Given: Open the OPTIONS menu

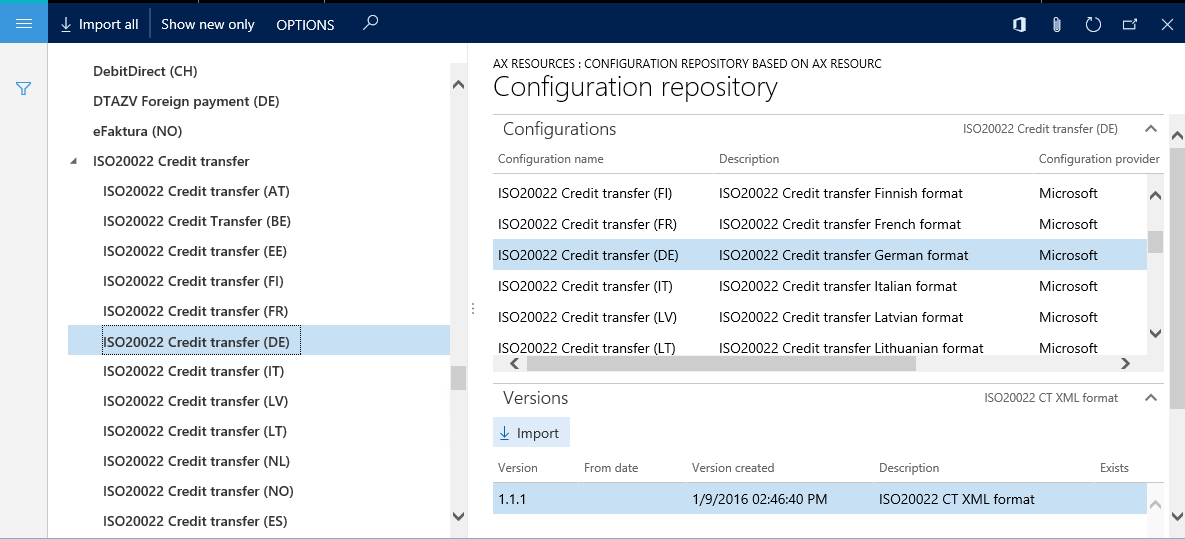Looking at the screenshot, I should [305, 25].
